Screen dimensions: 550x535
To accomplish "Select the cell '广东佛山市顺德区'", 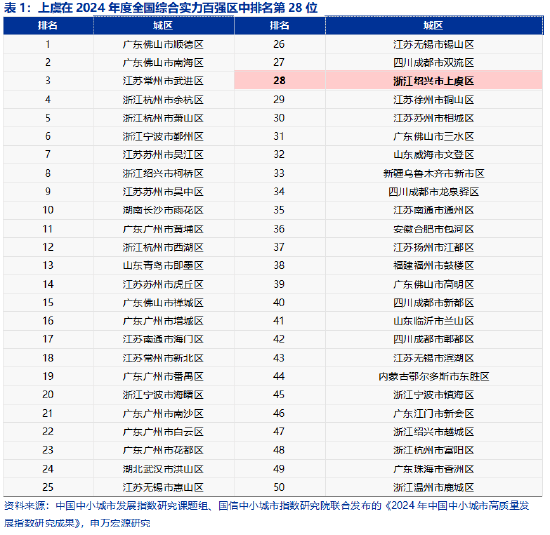I will coord(163,45).
